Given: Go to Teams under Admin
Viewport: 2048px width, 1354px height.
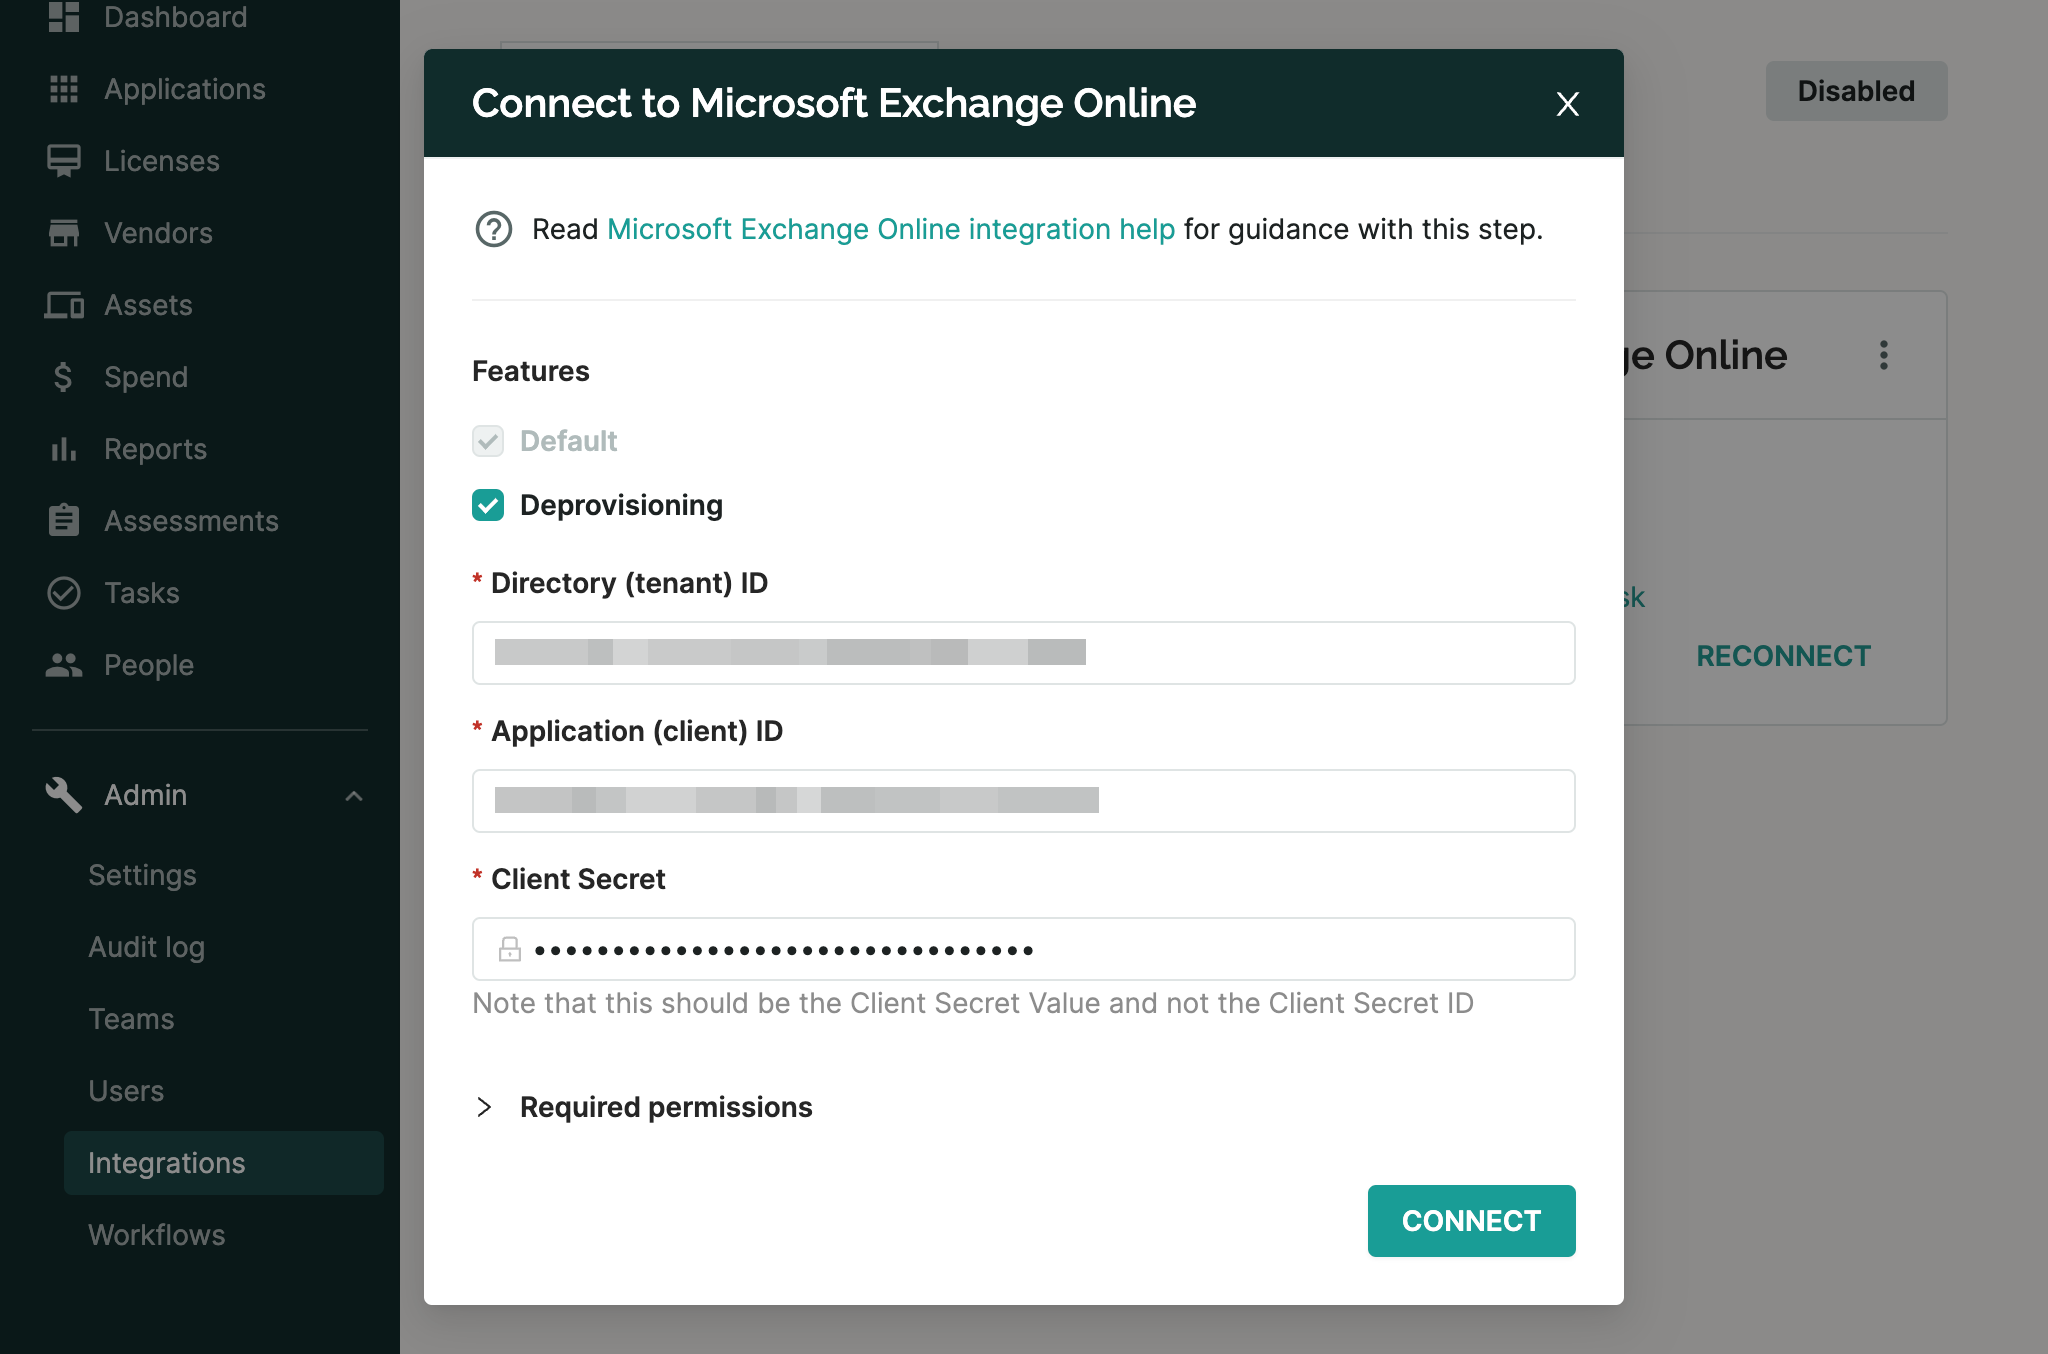Looking at the screenshot, I should tap(131, 1019).
